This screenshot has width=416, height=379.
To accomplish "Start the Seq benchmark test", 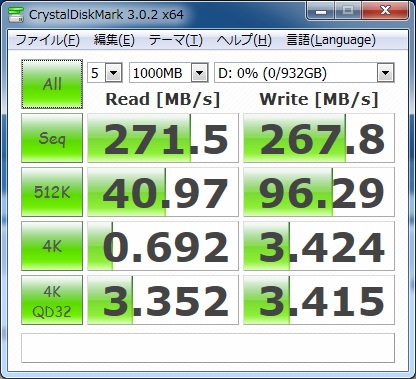I will pos(52,138).
